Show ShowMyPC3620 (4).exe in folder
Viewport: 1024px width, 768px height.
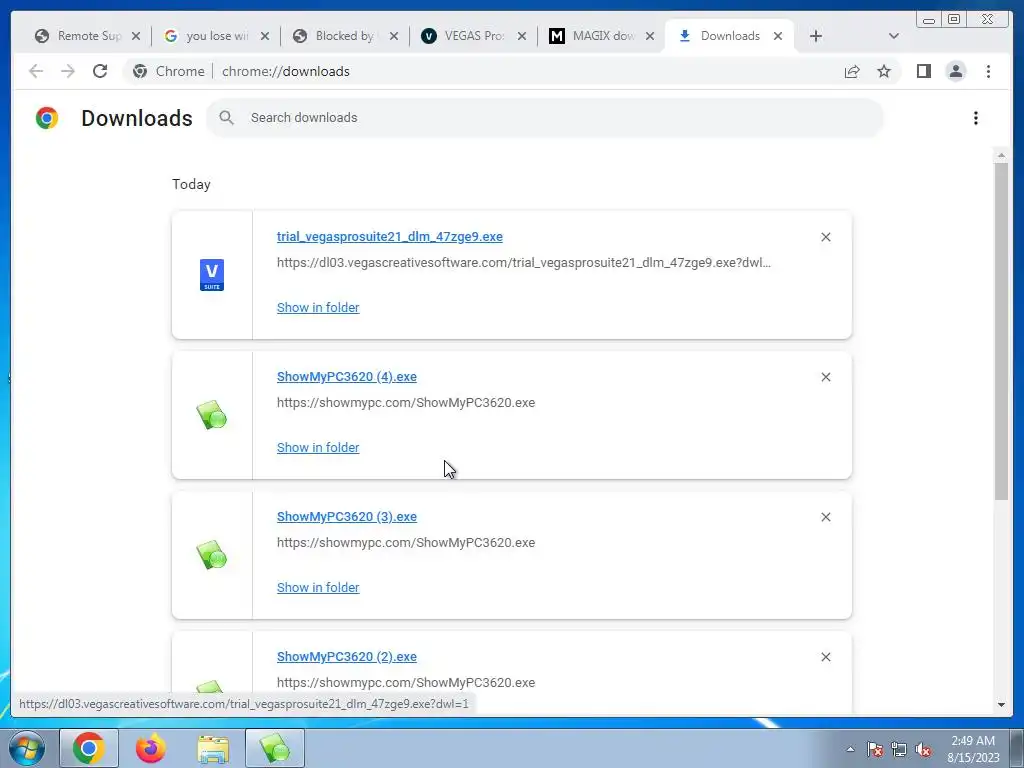click(318, 447)
